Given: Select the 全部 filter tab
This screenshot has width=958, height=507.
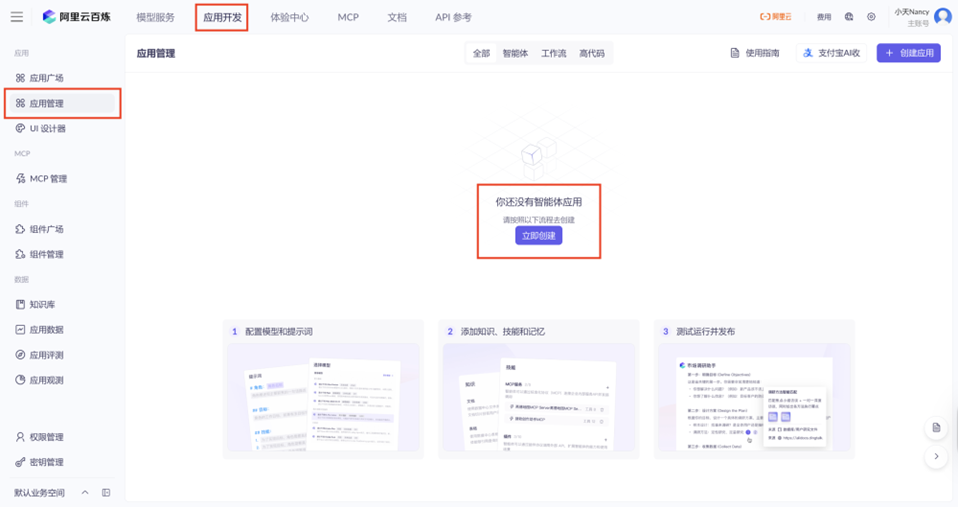Looking at the screenshot, I should pos(481,53).
